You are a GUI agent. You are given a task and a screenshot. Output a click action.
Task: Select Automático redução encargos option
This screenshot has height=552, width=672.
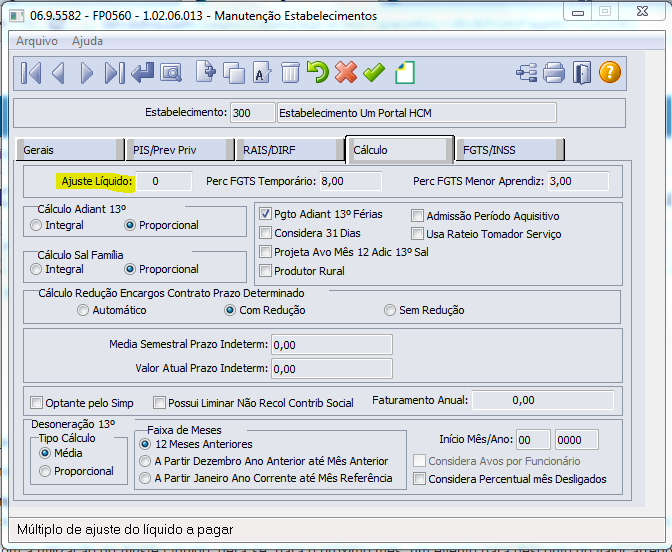(83, 310)
